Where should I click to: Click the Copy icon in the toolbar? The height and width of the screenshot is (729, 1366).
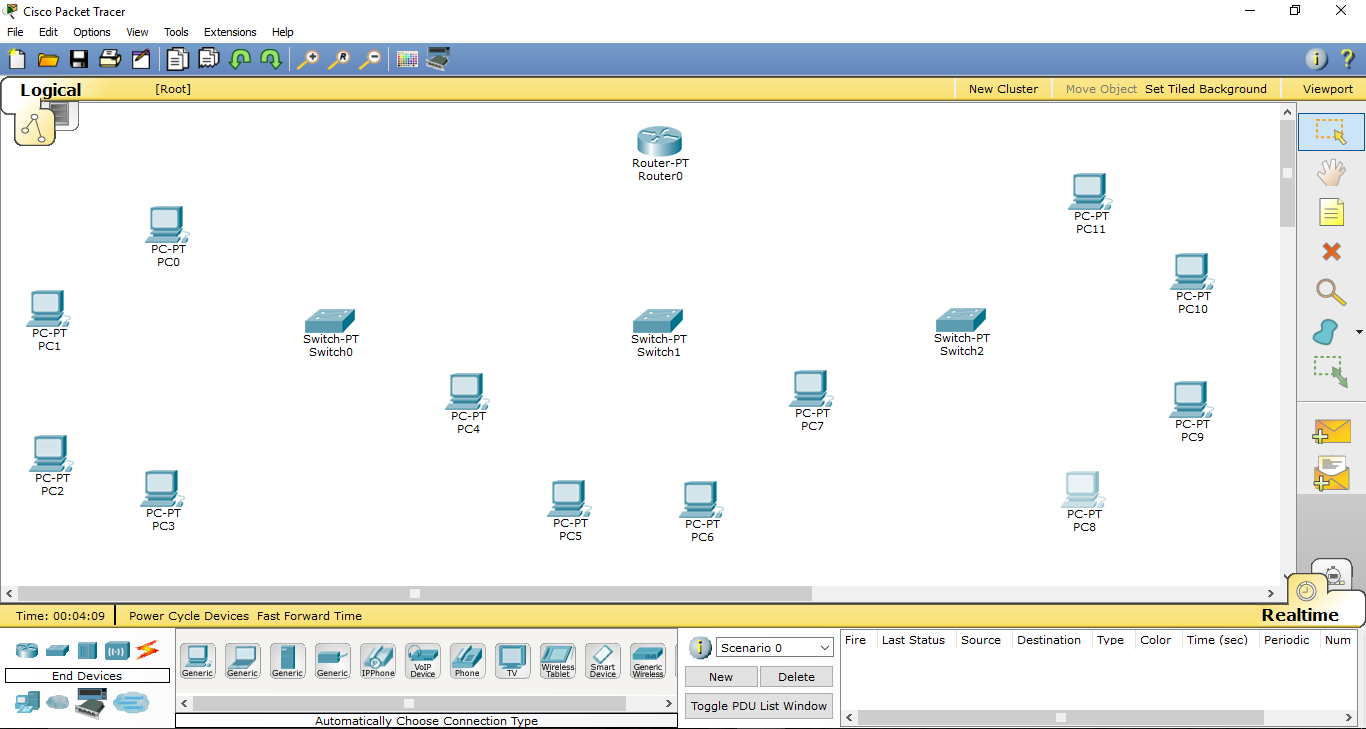177,59
